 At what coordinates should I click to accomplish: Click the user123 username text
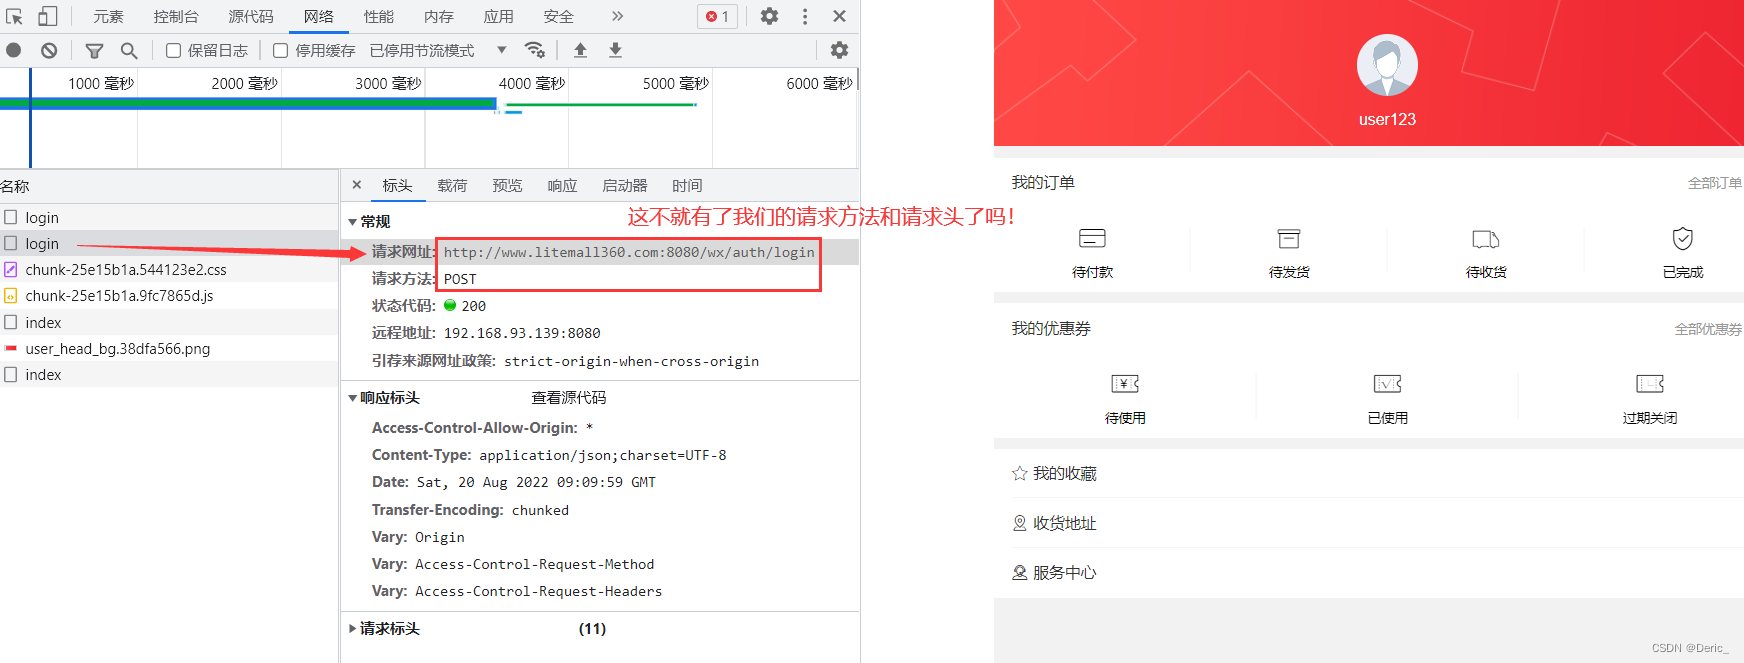click(x=1387, y=119)
